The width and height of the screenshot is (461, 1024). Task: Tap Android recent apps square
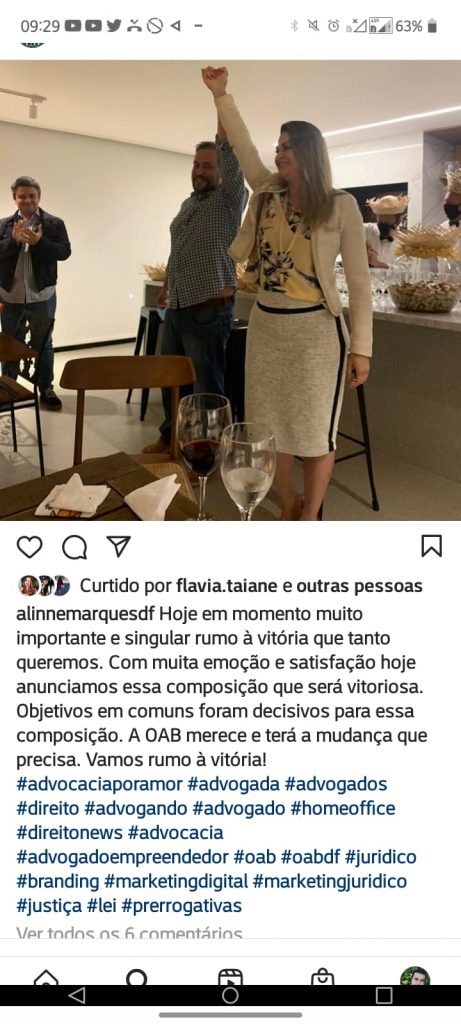pos(384,995)
